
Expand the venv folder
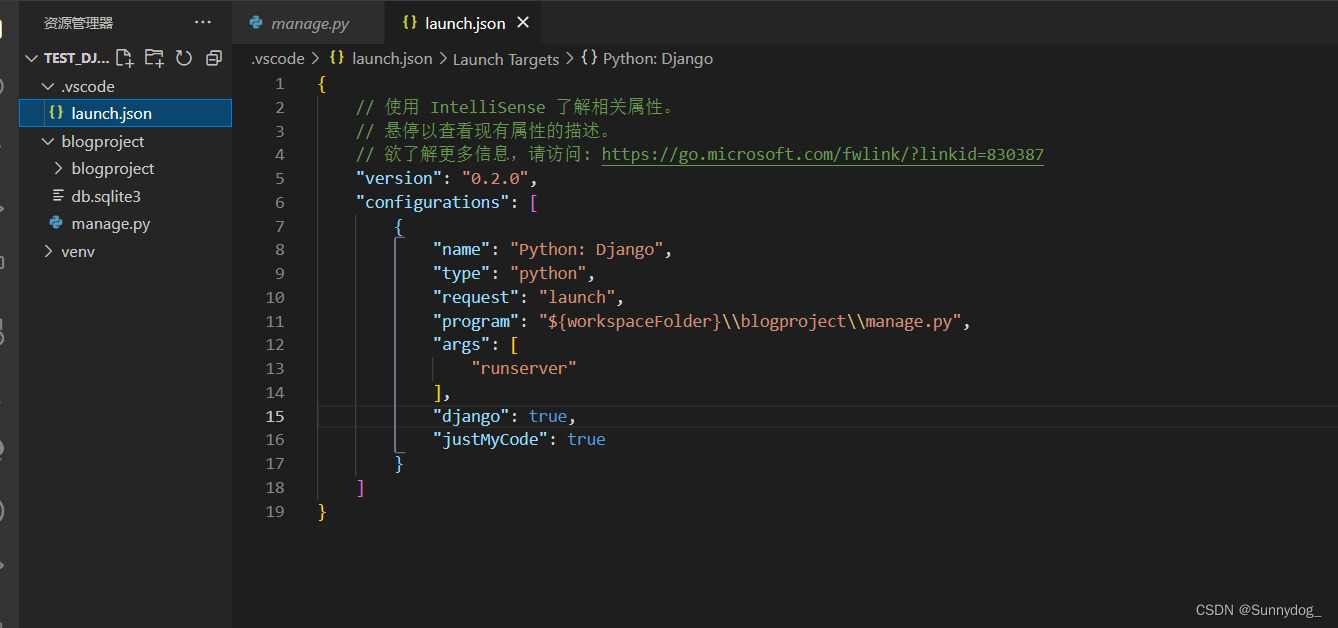[x=49, y=251]
